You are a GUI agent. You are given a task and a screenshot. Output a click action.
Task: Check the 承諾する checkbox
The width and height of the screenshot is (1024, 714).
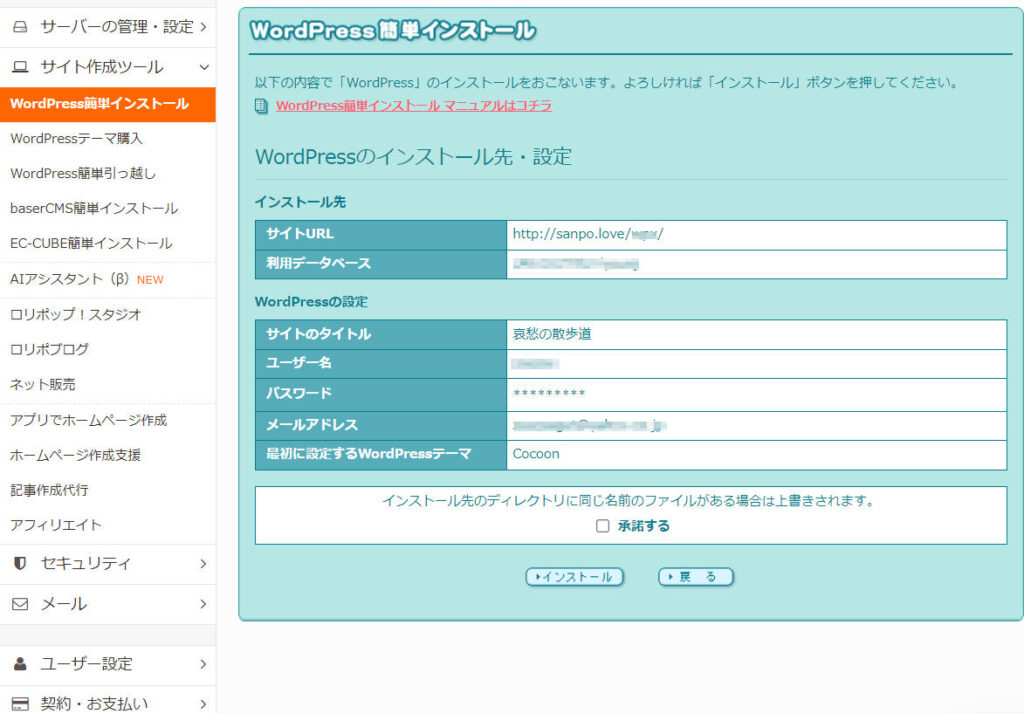click(x=602, y=526)
